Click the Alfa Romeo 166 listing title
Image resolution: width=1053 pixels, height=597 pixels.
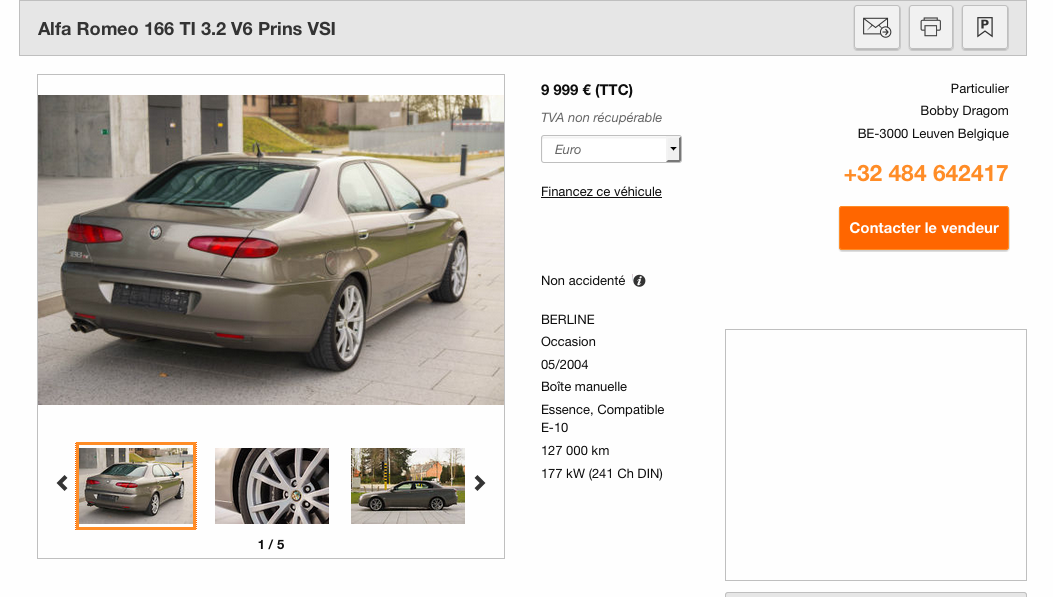187,29
